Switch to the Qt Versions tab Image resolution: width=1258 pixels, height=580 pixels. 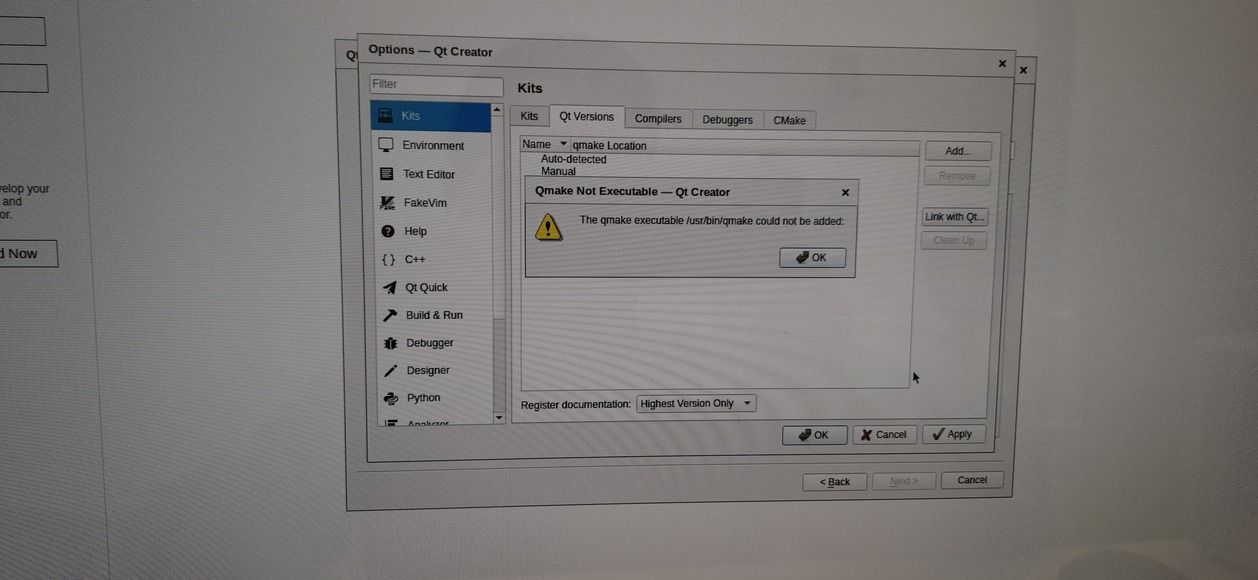click(586, 117)
